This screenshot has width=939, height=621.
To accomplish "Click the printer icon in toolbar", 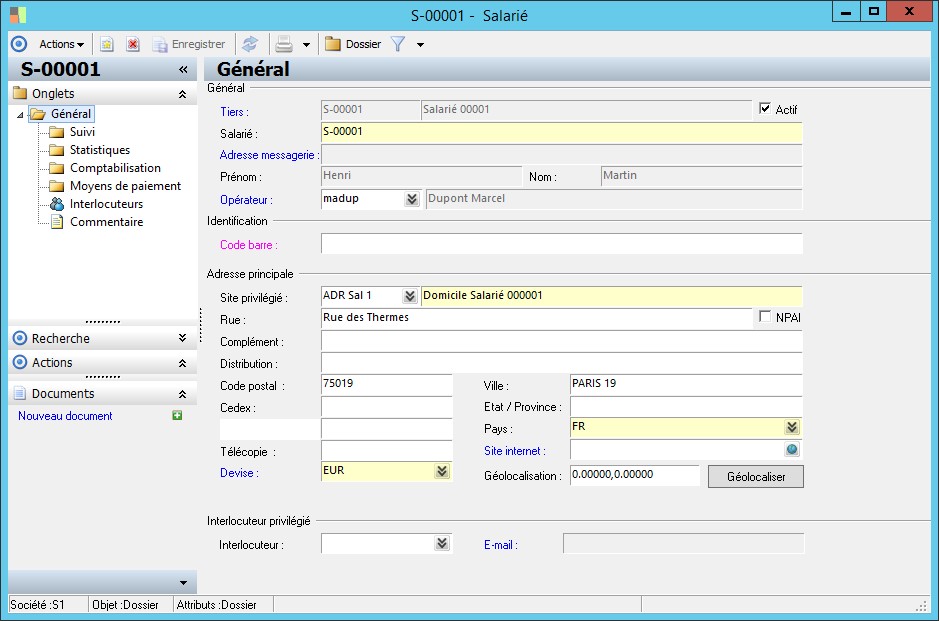I will click(x=284, y=44).
